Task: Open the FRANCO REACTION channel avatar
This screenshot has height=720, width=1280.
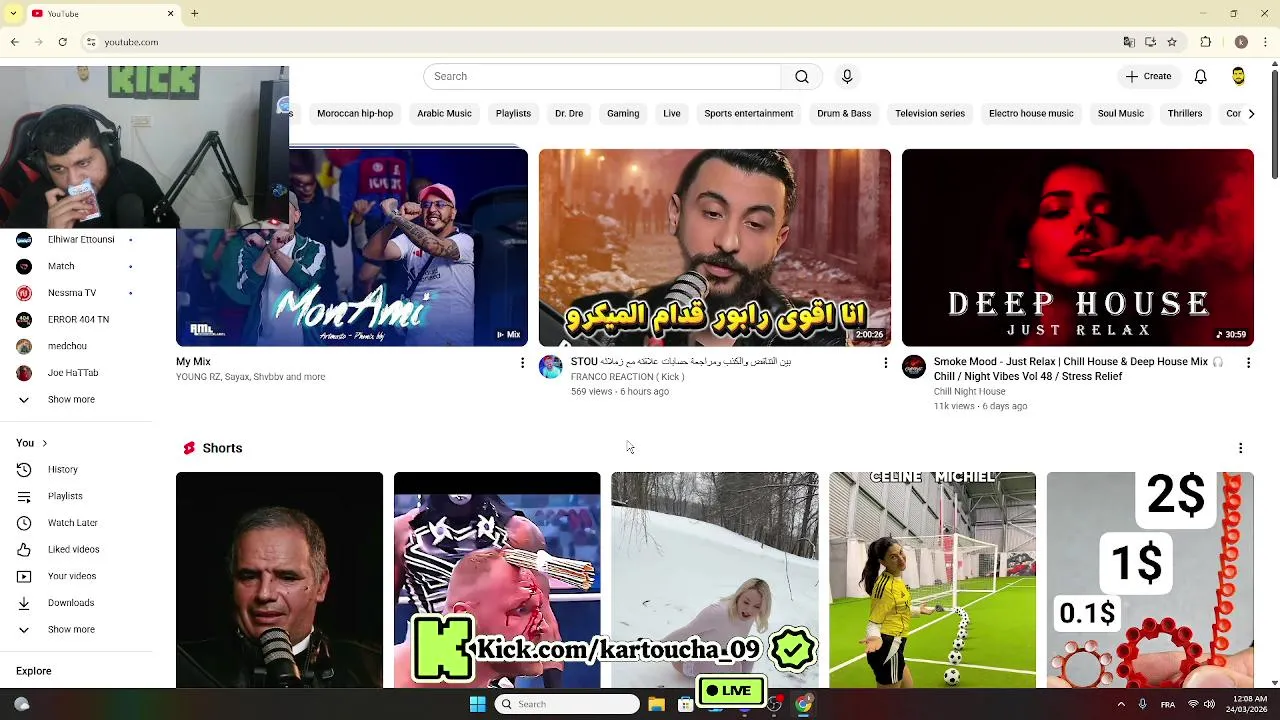Action: pyautogui.click(x=551, y=367)
